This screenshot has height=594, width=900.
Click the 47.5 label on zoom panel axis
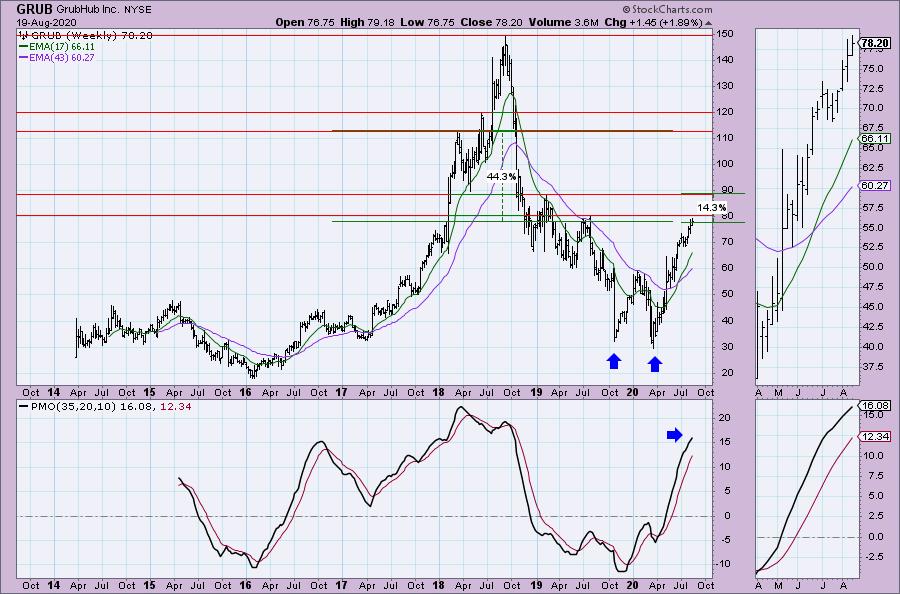tap(872, 286)
